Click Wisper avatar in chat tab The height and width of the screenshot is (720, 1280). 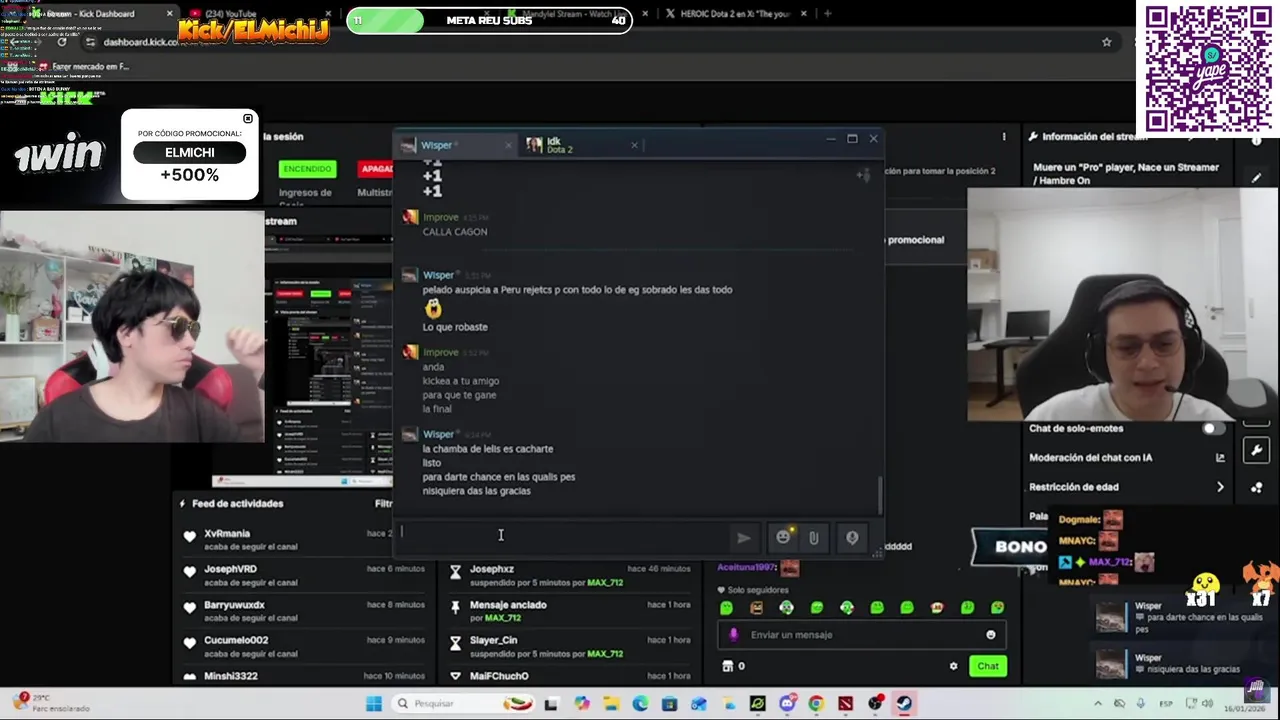408,146
